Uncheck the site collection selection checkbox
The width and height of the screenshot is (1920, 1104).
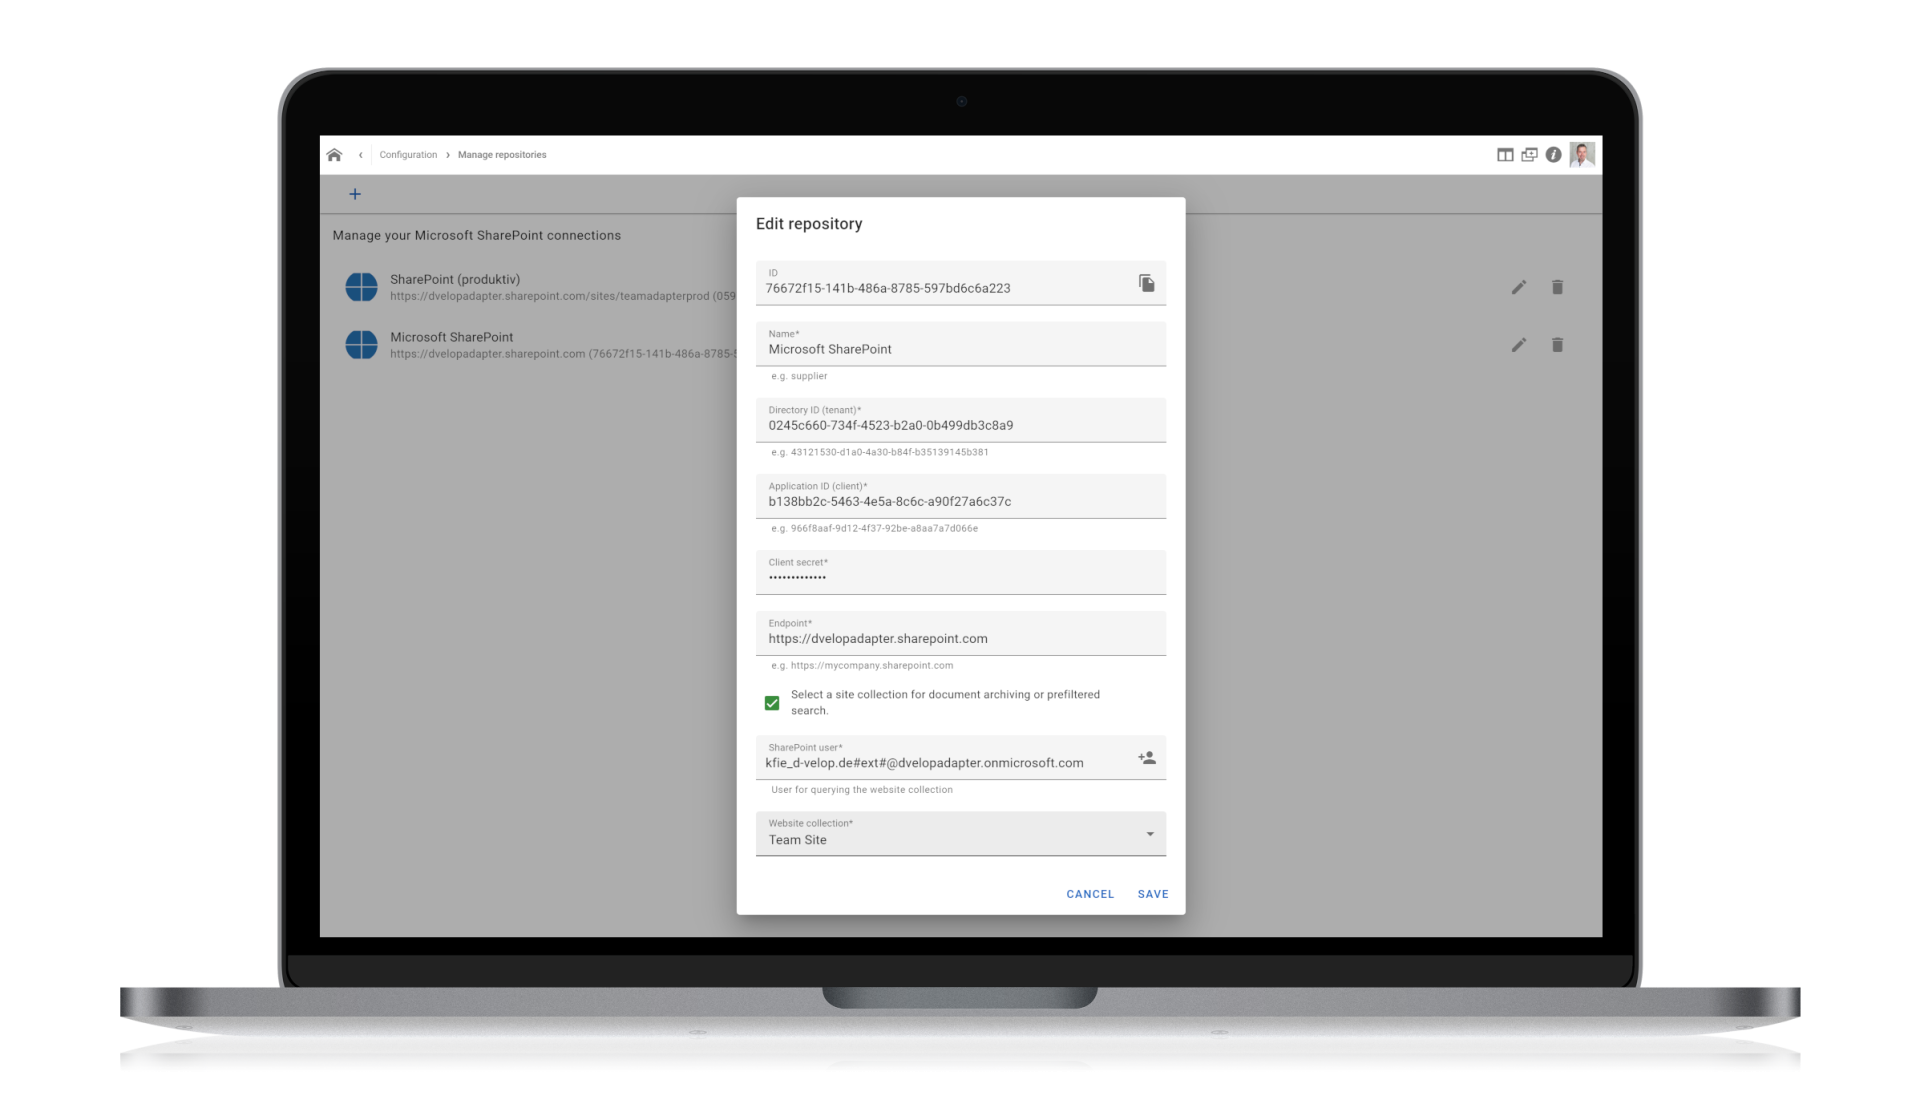point(771,703)
